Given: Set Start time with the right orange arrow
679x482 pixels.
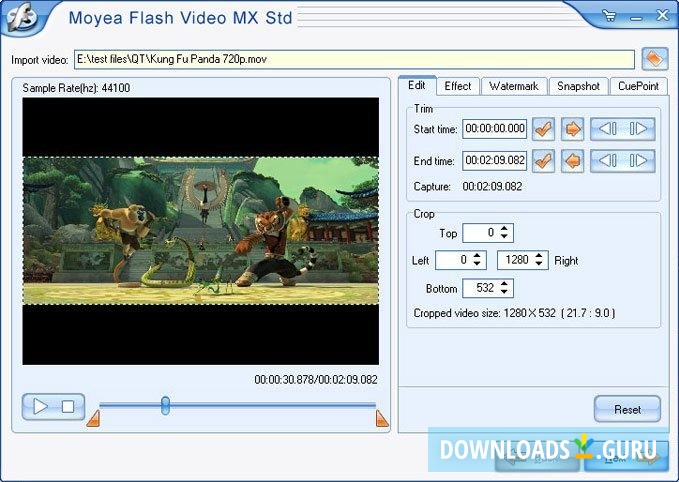Looking at the screenshot, I should [572, 129].
